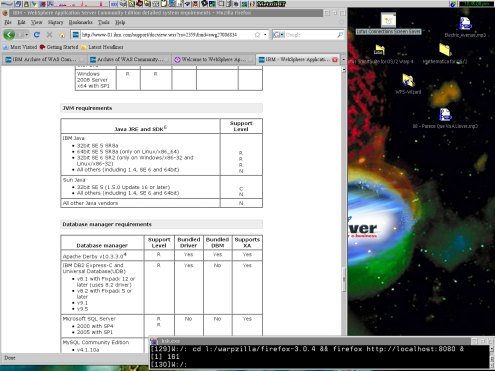Select the Lotus Connections Screen Saver icon

click(x=388, y=24)
